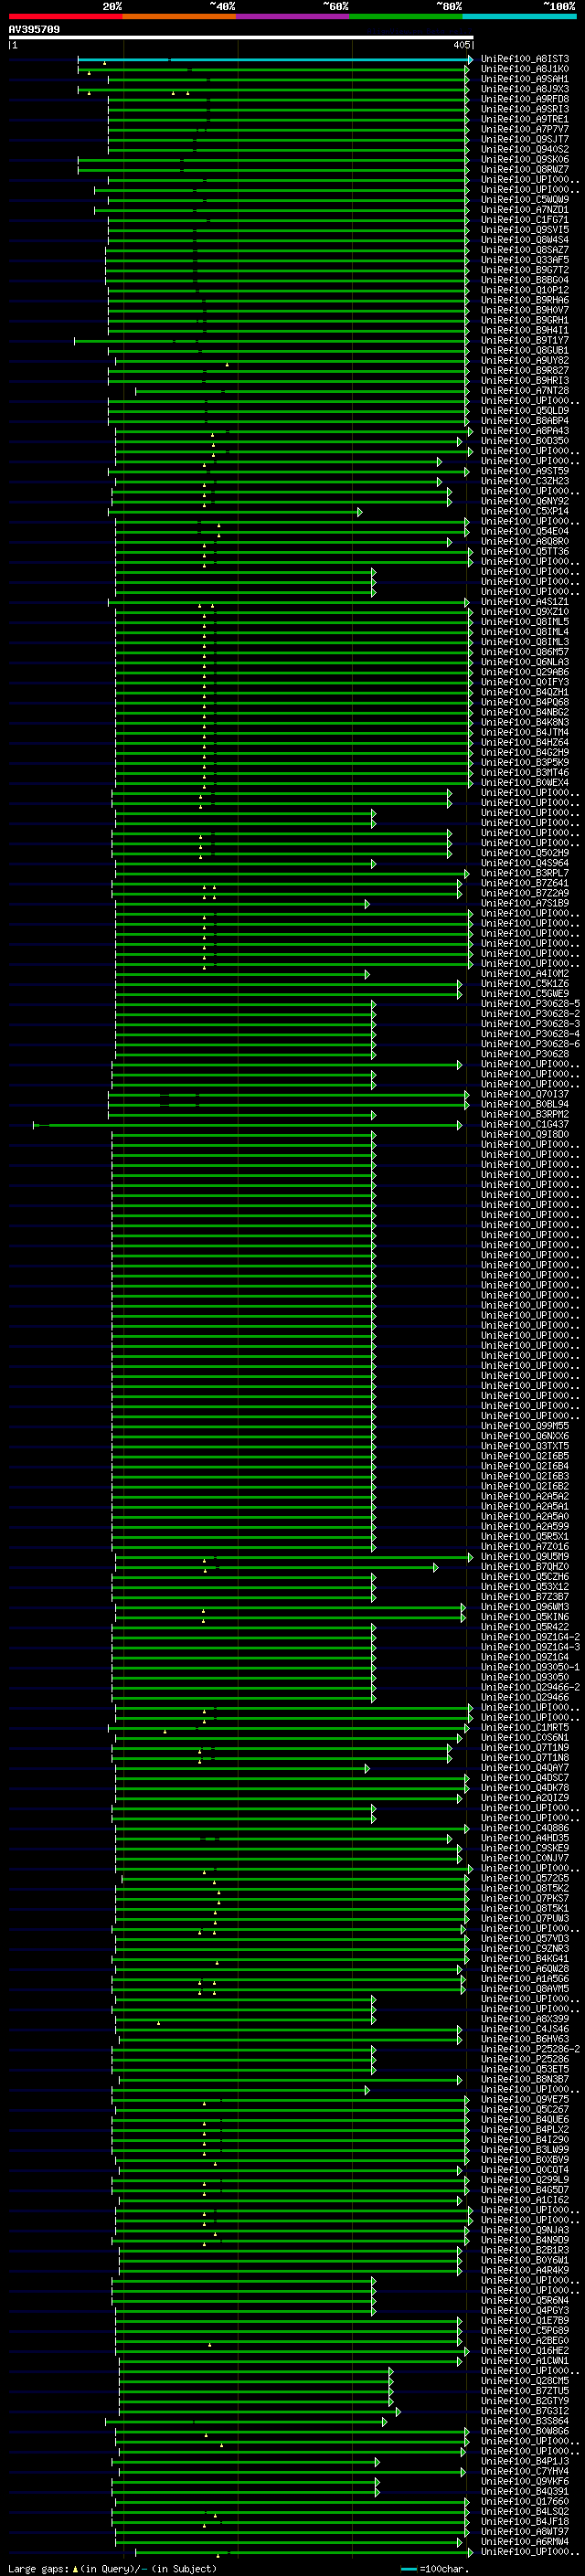Select the UniRef100_Q70I37 label

coord(524,1094)
